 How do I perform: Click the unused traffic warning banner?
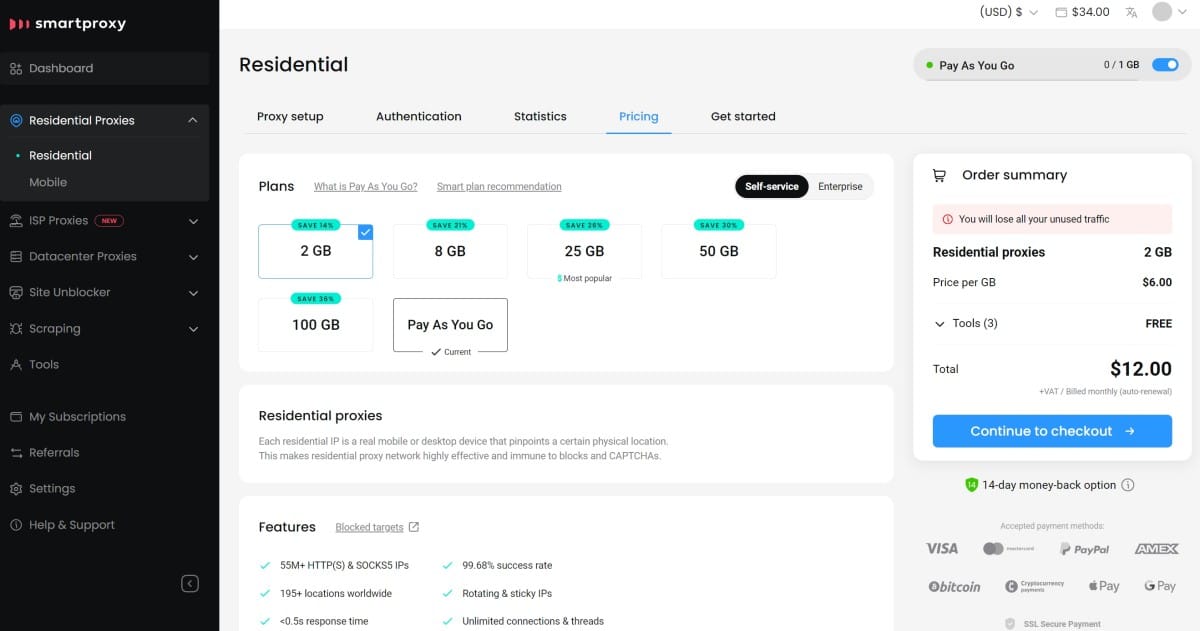1052,219
